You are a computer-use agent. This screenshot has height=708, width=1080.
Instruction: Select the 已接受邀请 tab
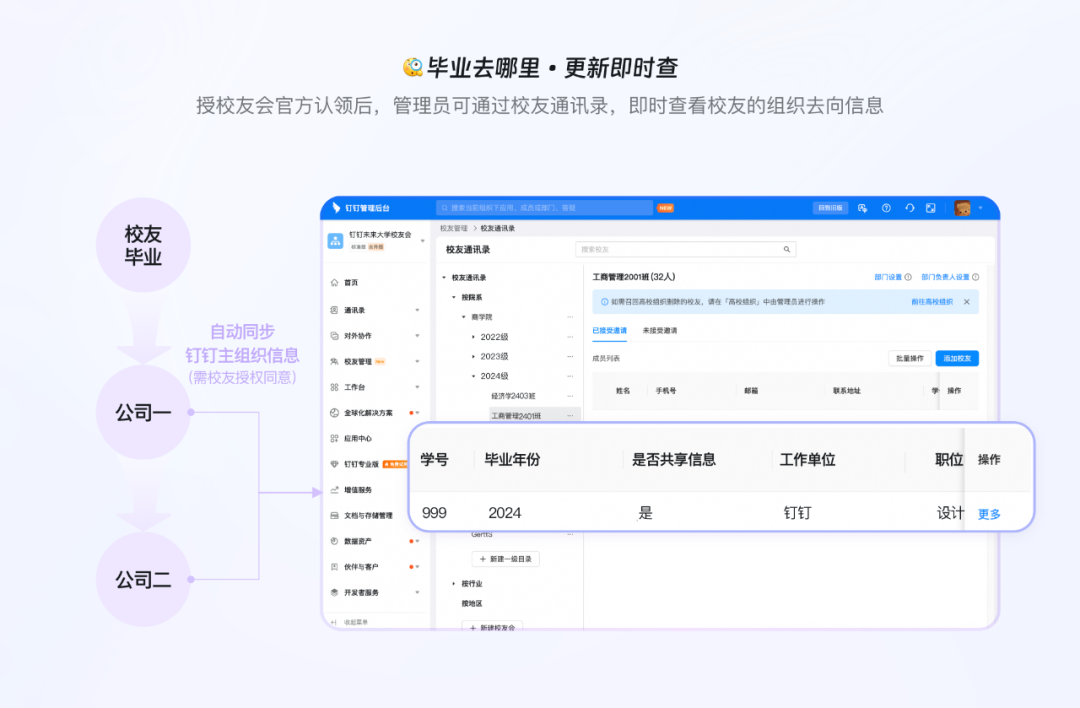[x=609, y=330]
